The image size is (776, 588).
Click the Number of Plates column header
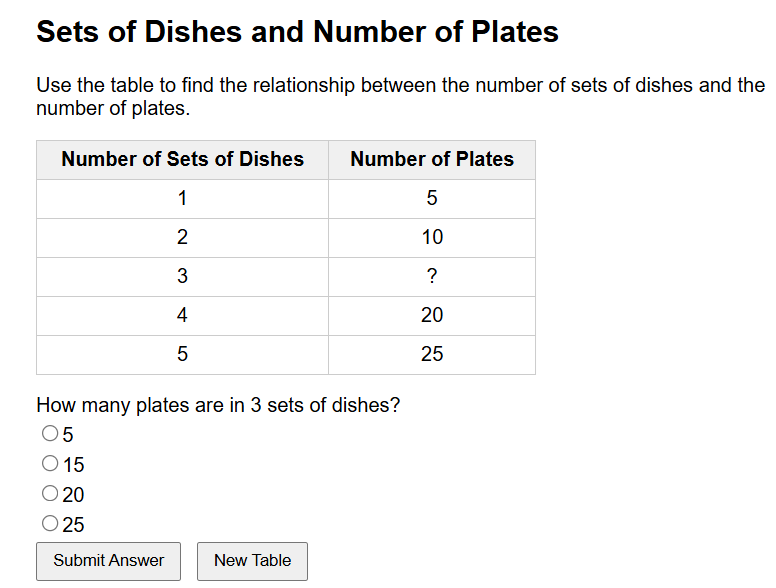click(x=431, y=160)
